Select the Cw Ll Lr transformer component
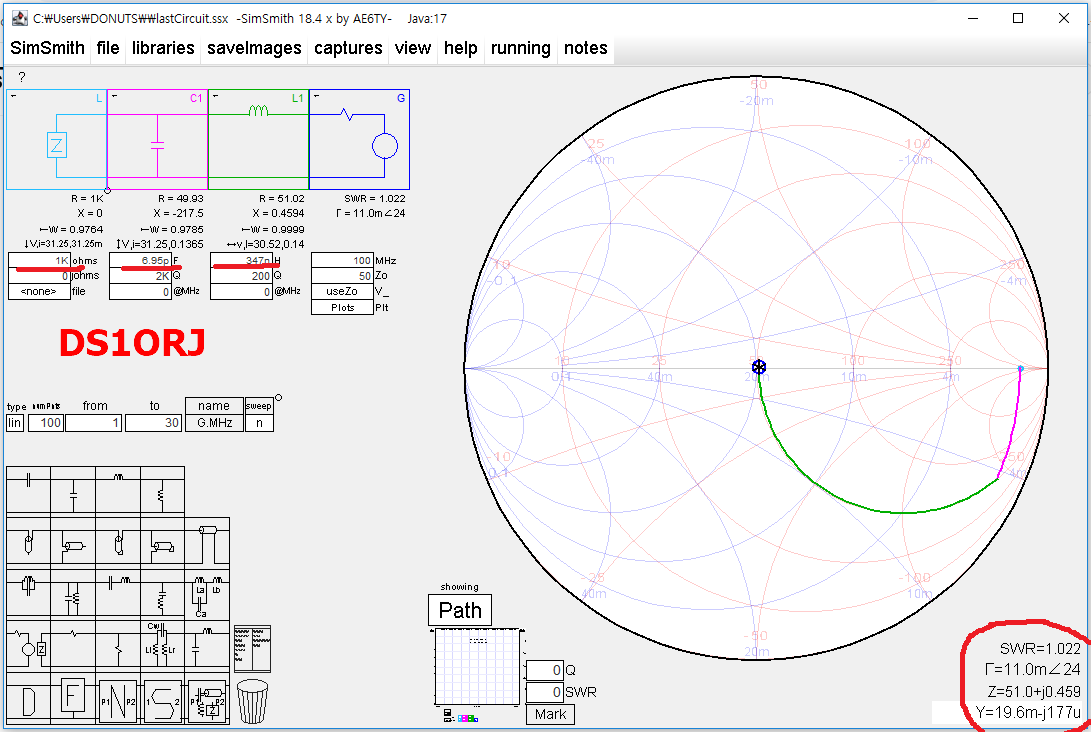The height and width of the screenshot is (732, 1091). (x=162, y=644)
